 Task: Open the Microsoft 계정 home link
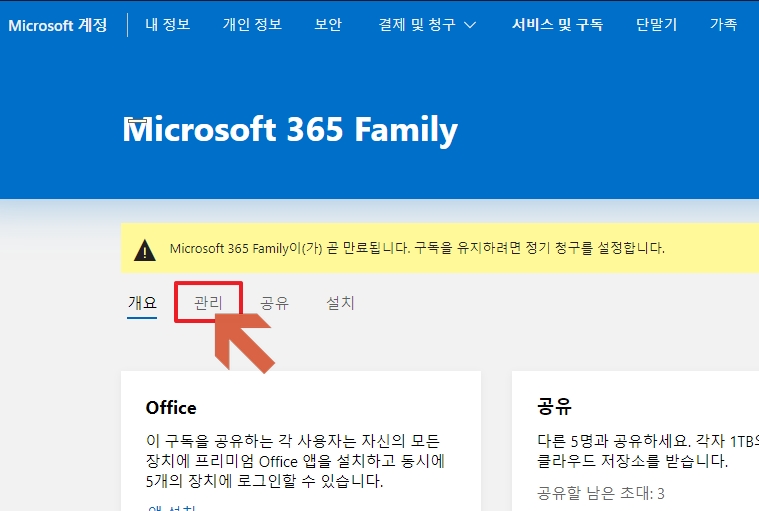coord(58,25)
